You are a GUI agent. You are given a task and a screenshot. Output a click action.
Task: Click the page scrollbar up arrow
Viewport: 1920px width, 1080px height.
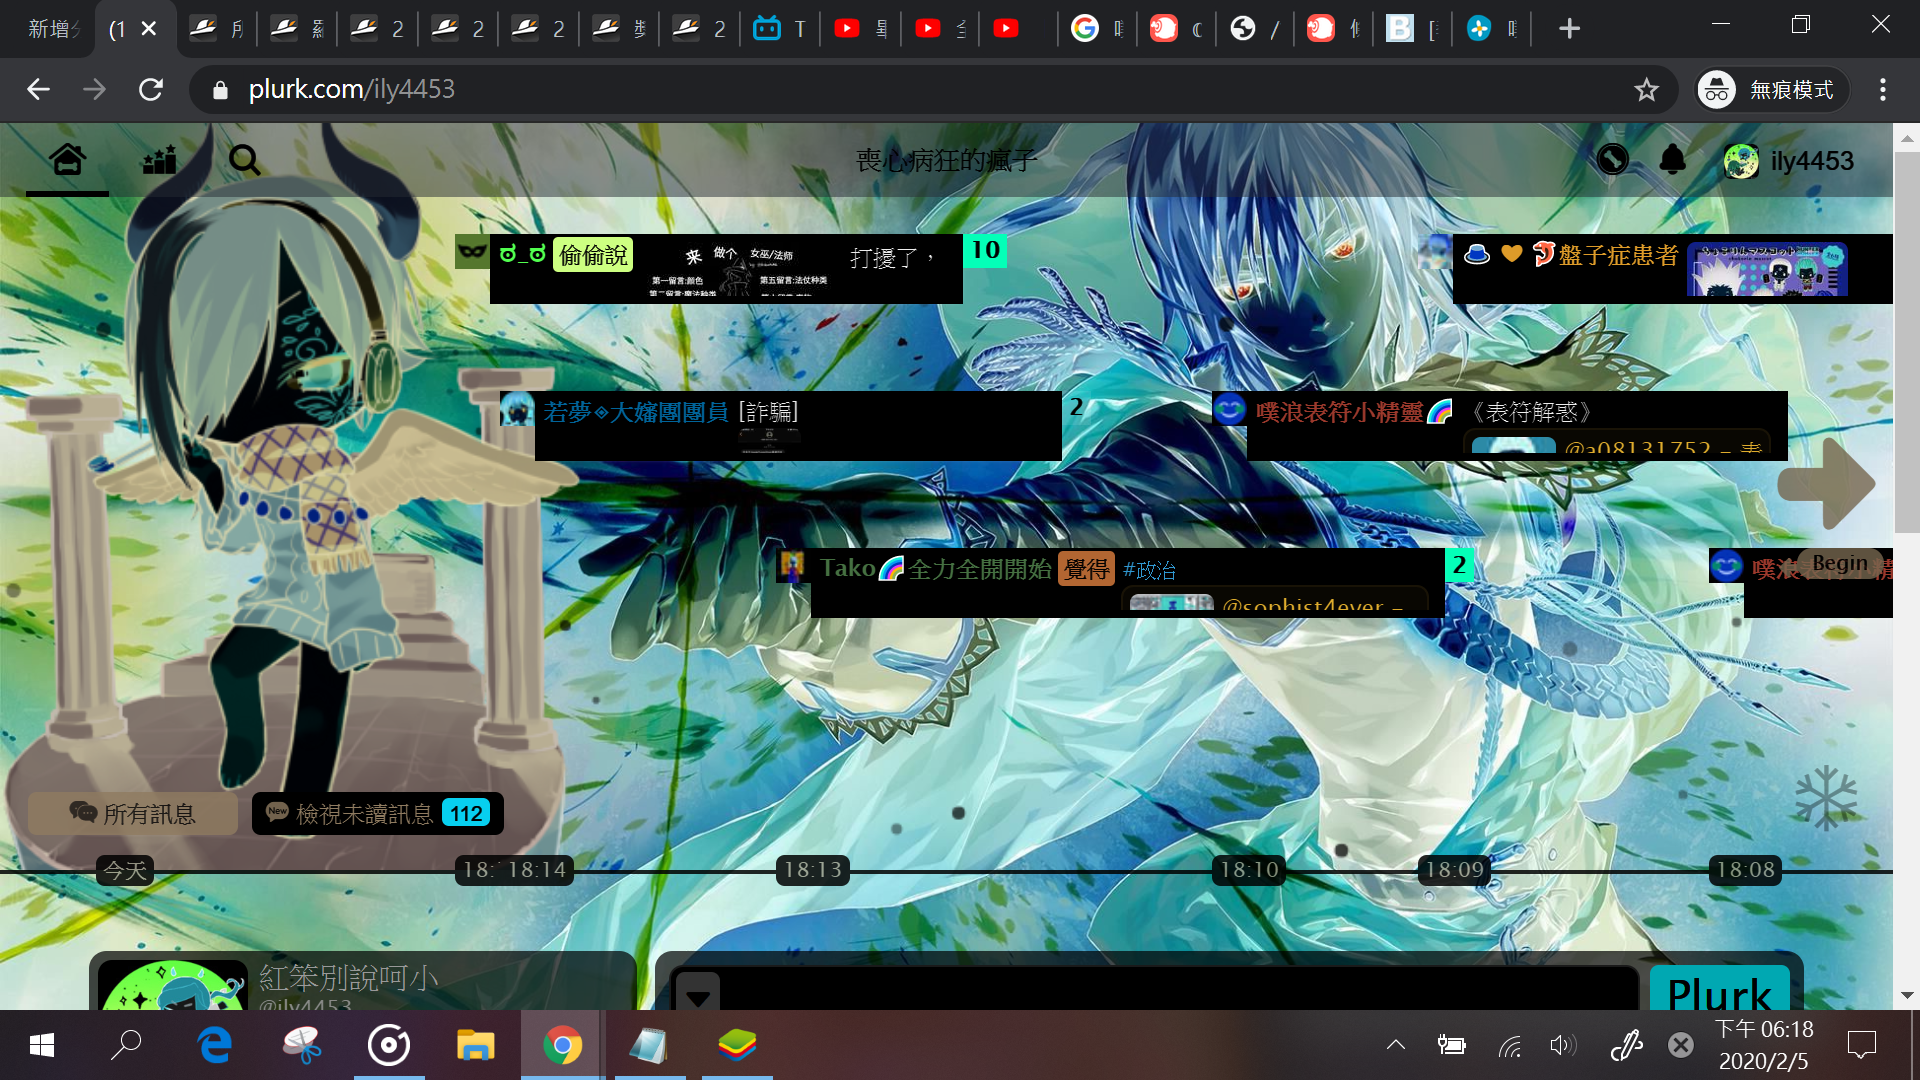coord(1906,138)
